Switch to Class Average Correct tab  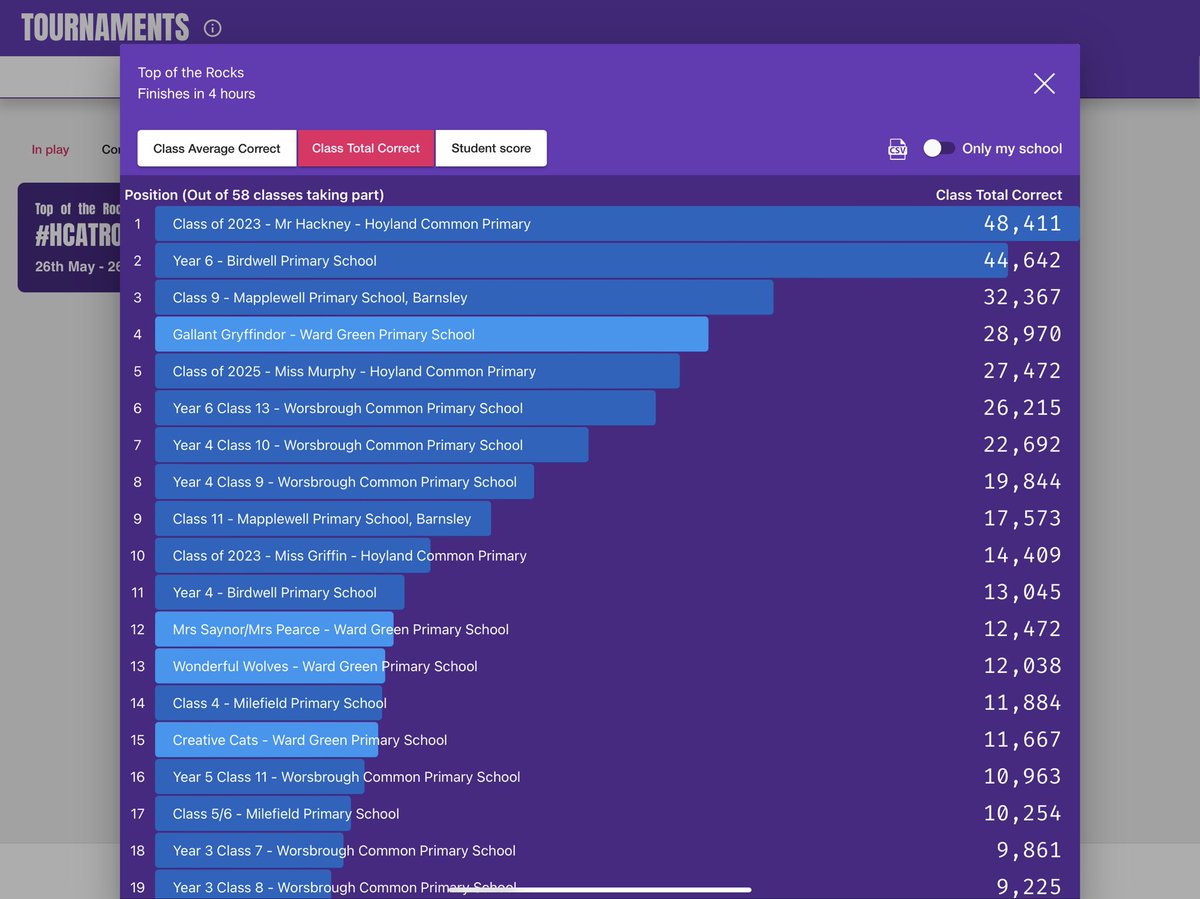(x=217, y=148)
